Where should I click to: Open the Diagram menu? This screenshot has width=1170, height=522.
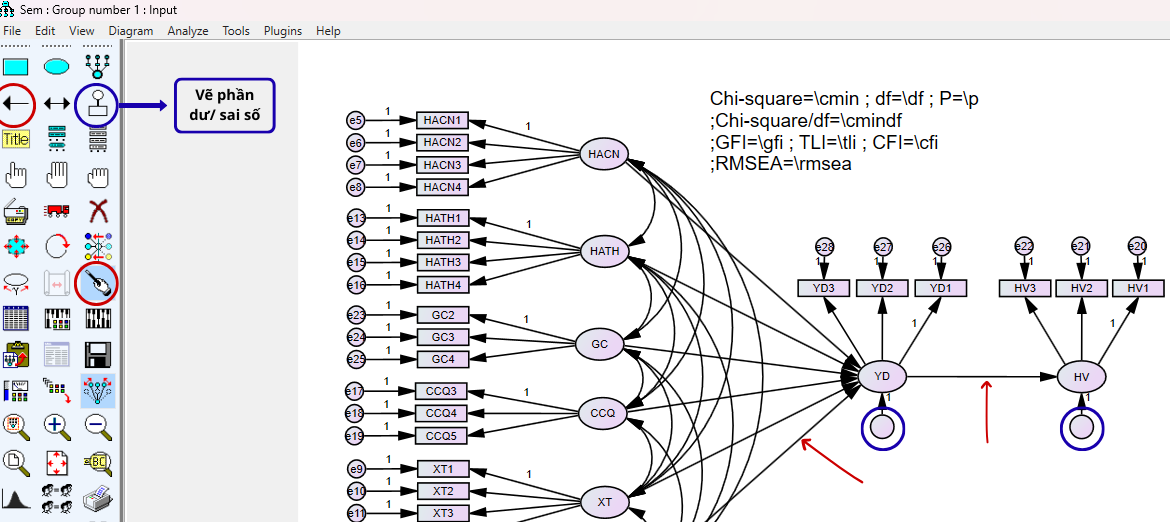coord(131,31)
